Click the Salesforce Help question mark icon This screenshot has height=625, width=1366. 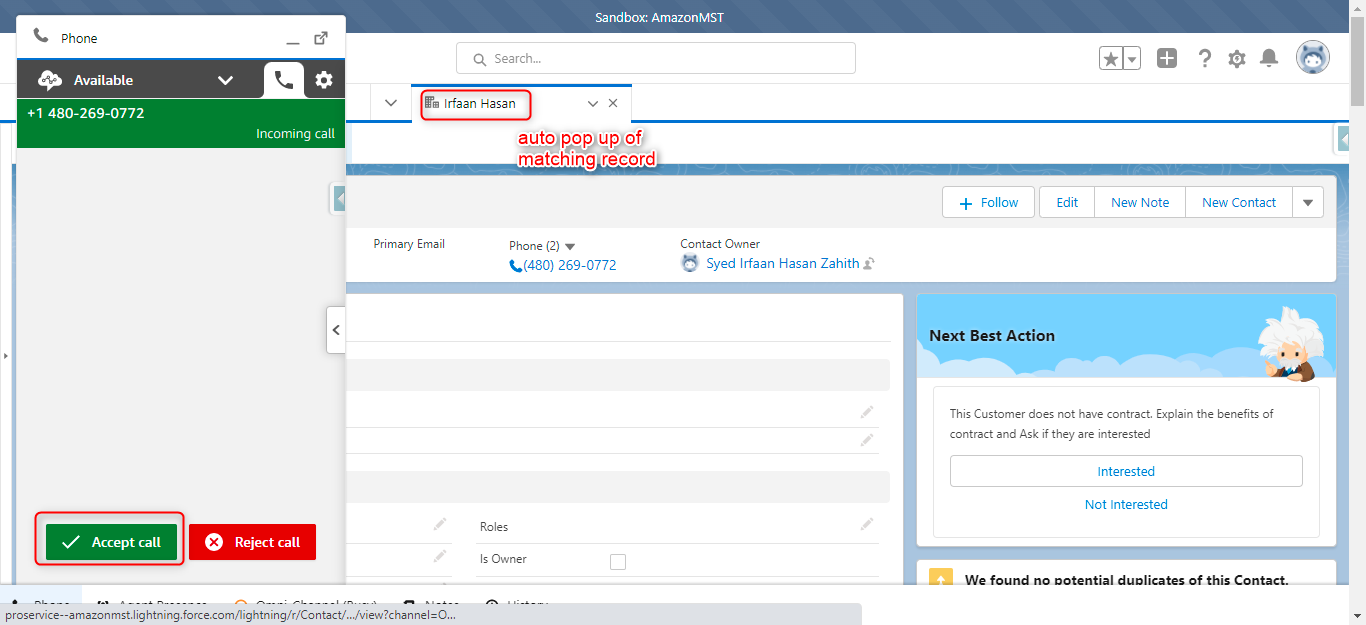[1204, 58]
